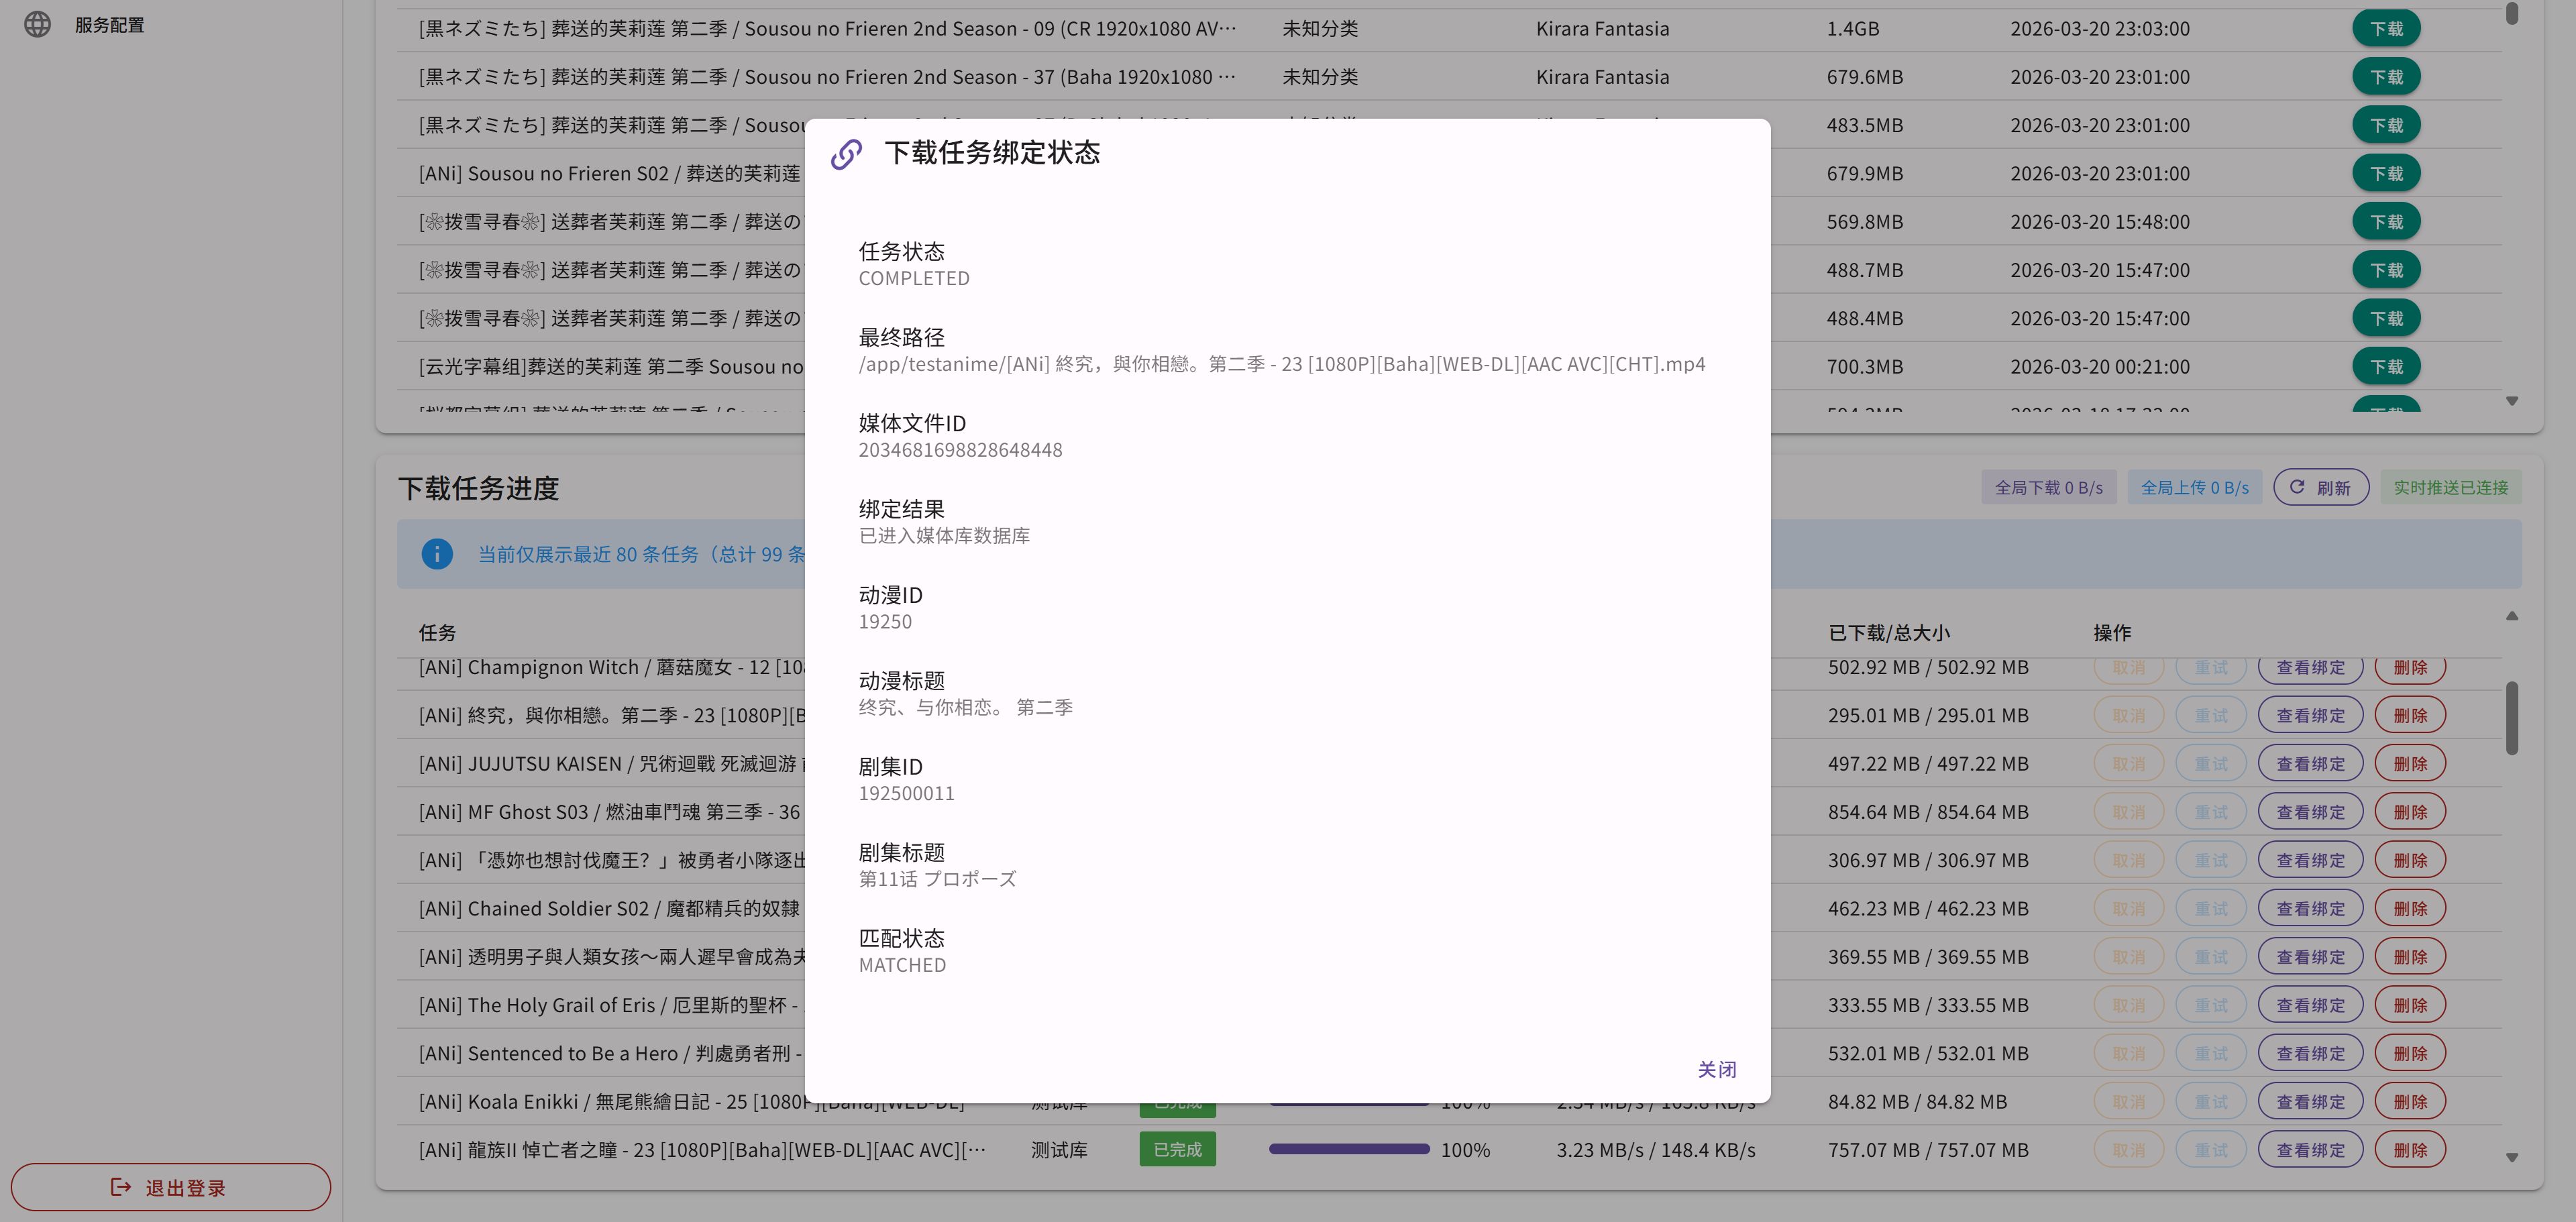Click 重试 for the MF Ghost S03 task
The height and width of the screenshot is (1222, 2576).
pyautogui.click(x=2210, y=812)
